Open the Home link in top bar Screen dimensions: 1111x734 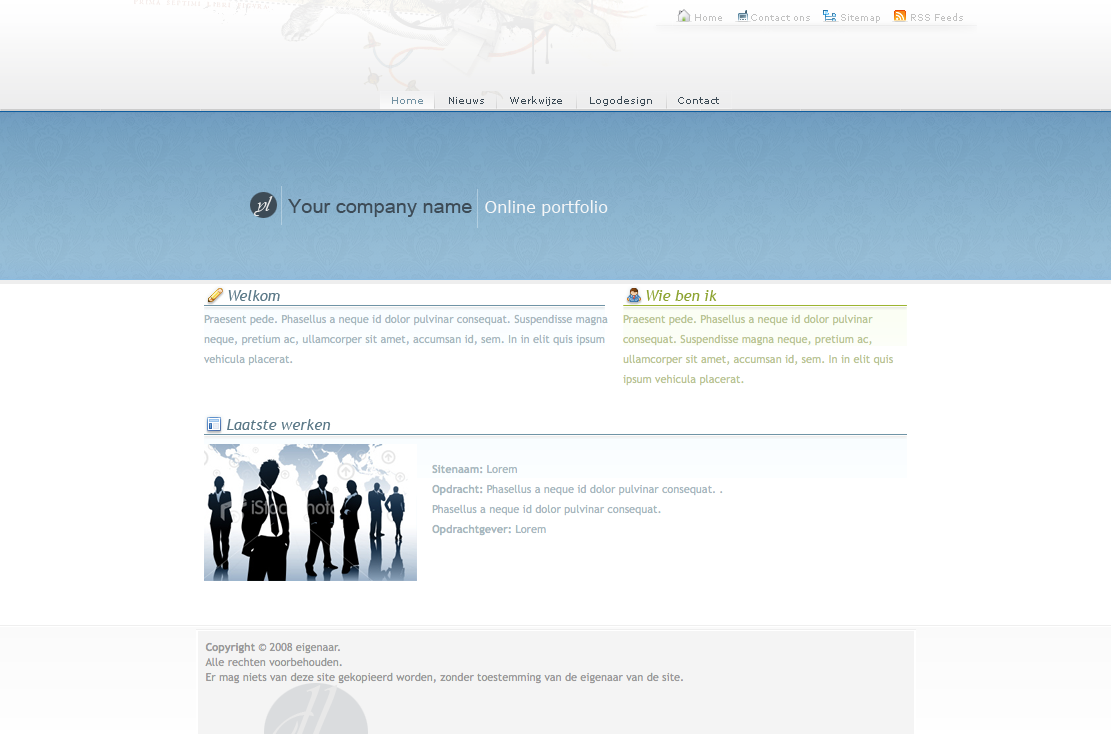[708, 18]
